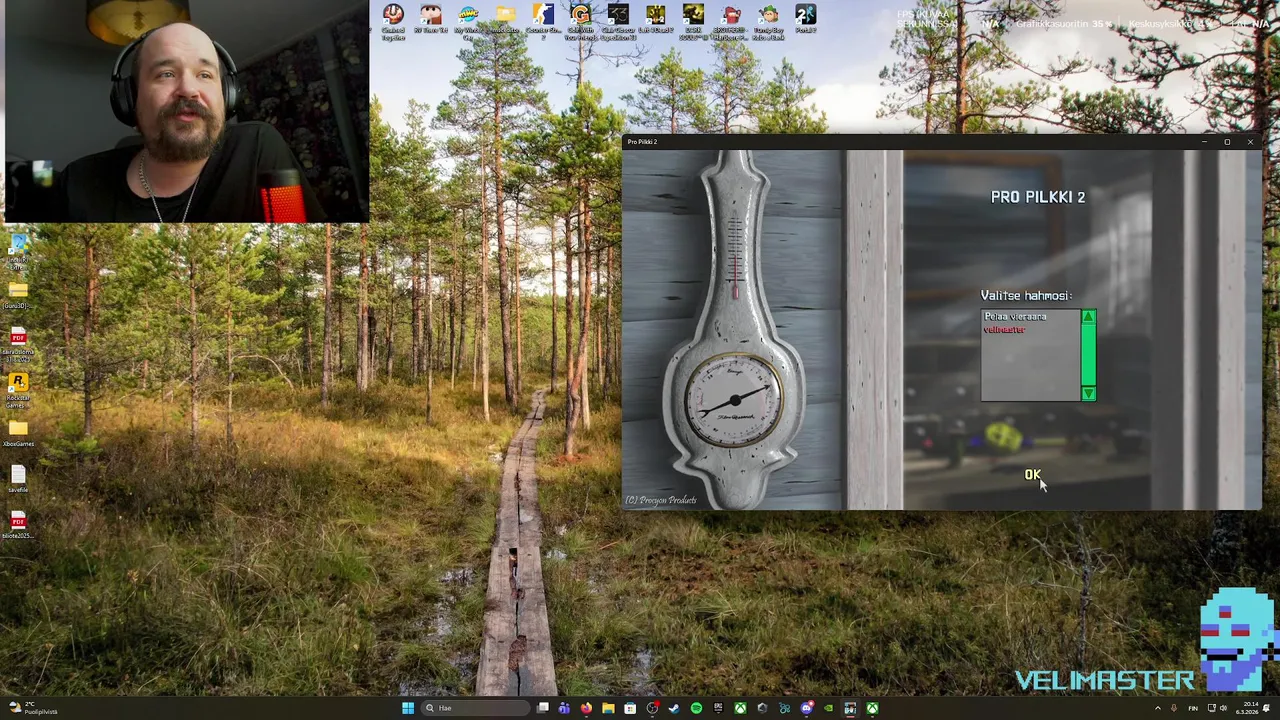Viewport: 1280px width, 720px height.
Task: Open Epic Games Launcher from the taskbar
Action: (x=718, y=708)
